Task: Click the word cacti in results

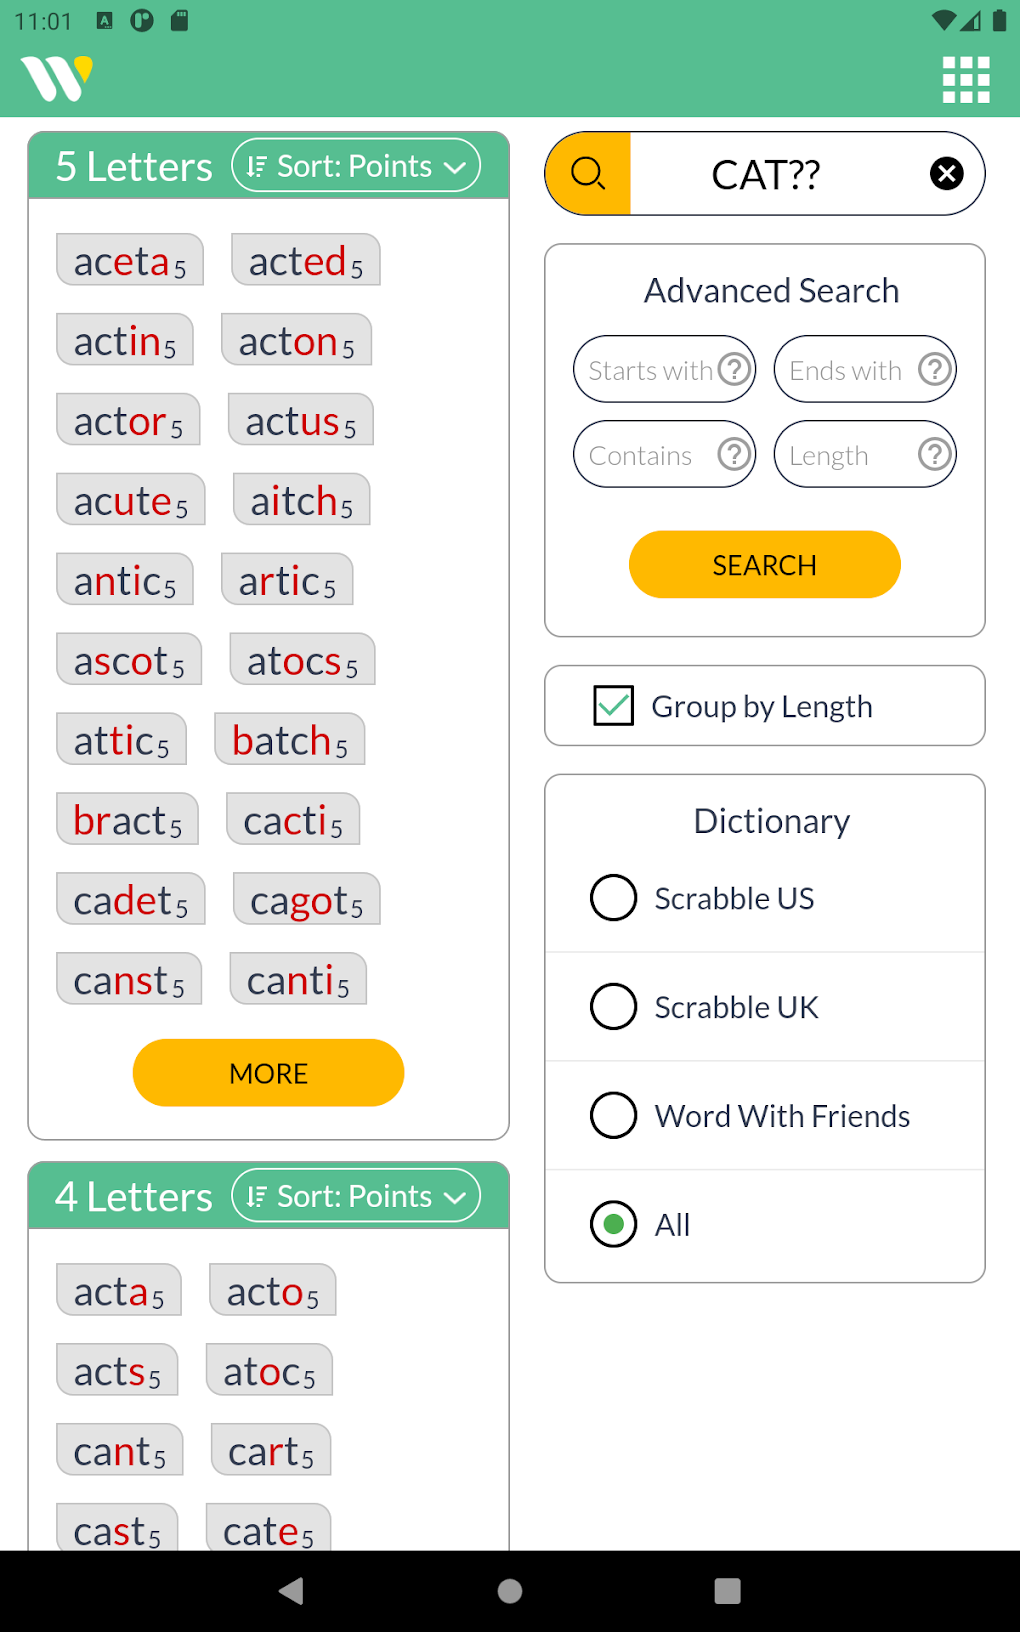Action: pos(292,819)
